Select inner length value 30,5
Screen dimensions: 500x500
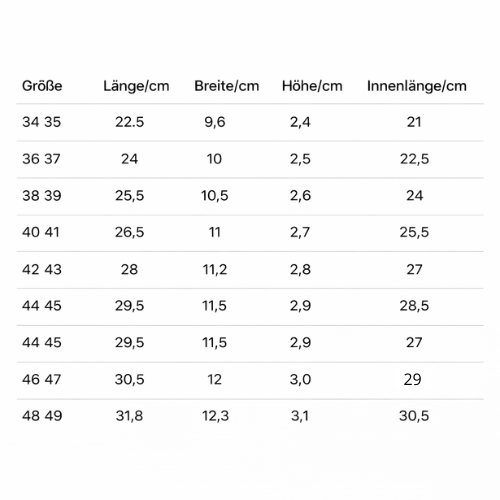pyautogui.click(x=414, y=416)
